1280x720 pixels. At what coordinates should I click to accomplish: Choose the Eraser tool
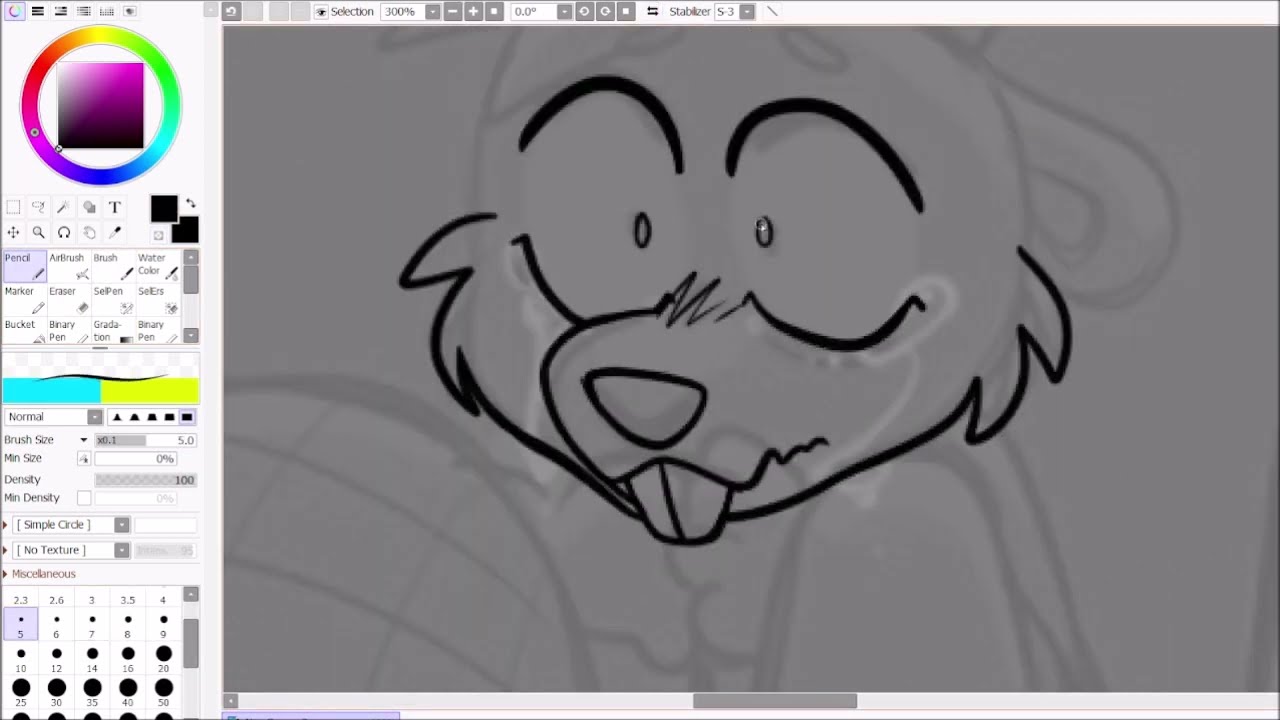[70, 299]
